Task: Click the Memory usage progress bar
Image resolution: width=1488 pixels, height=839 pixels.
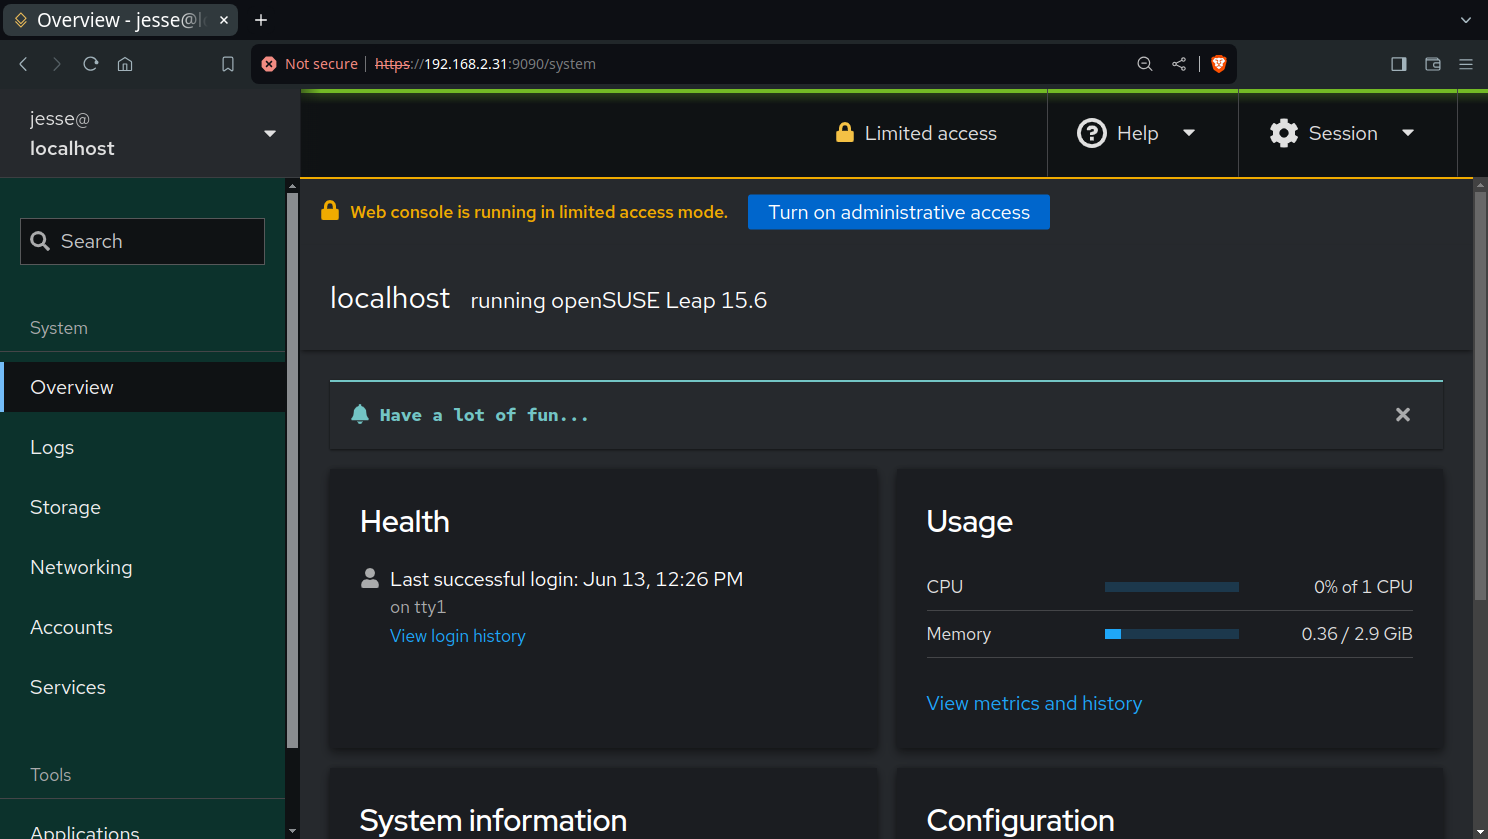Action: (1172, 634)
